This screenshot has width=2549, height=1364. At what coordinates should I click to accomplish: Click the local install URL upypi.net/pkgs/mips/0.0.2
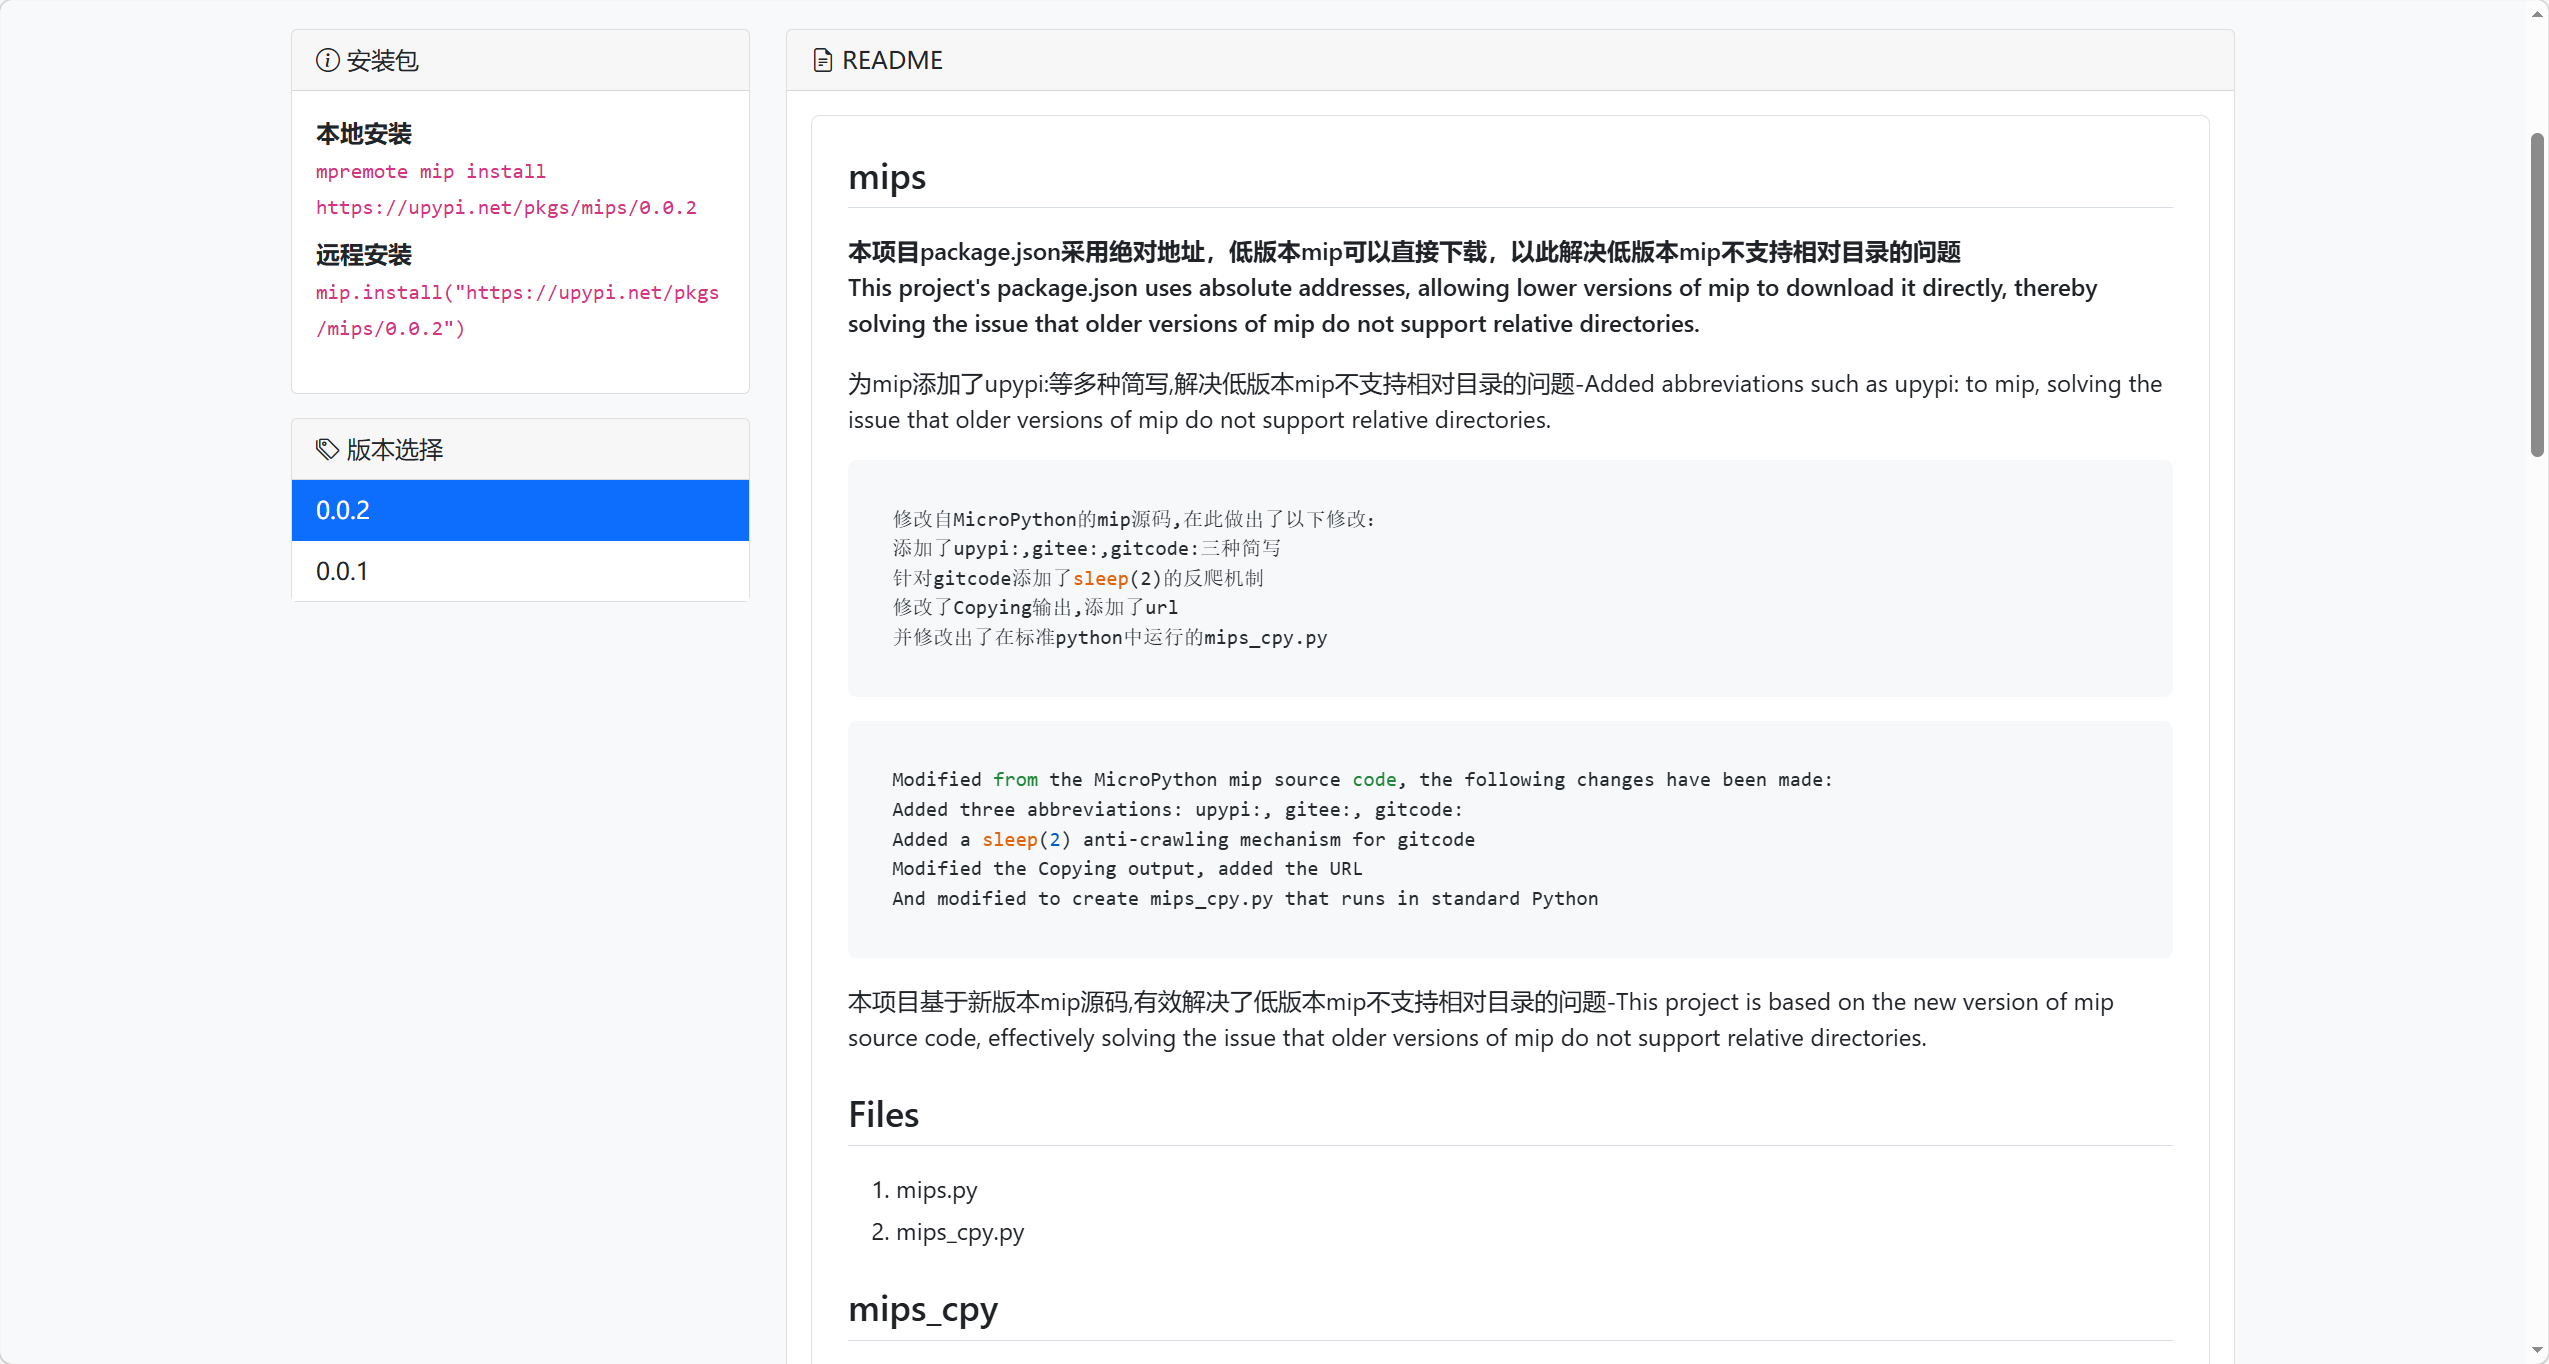pyautogui.click(x=506, y=207)
